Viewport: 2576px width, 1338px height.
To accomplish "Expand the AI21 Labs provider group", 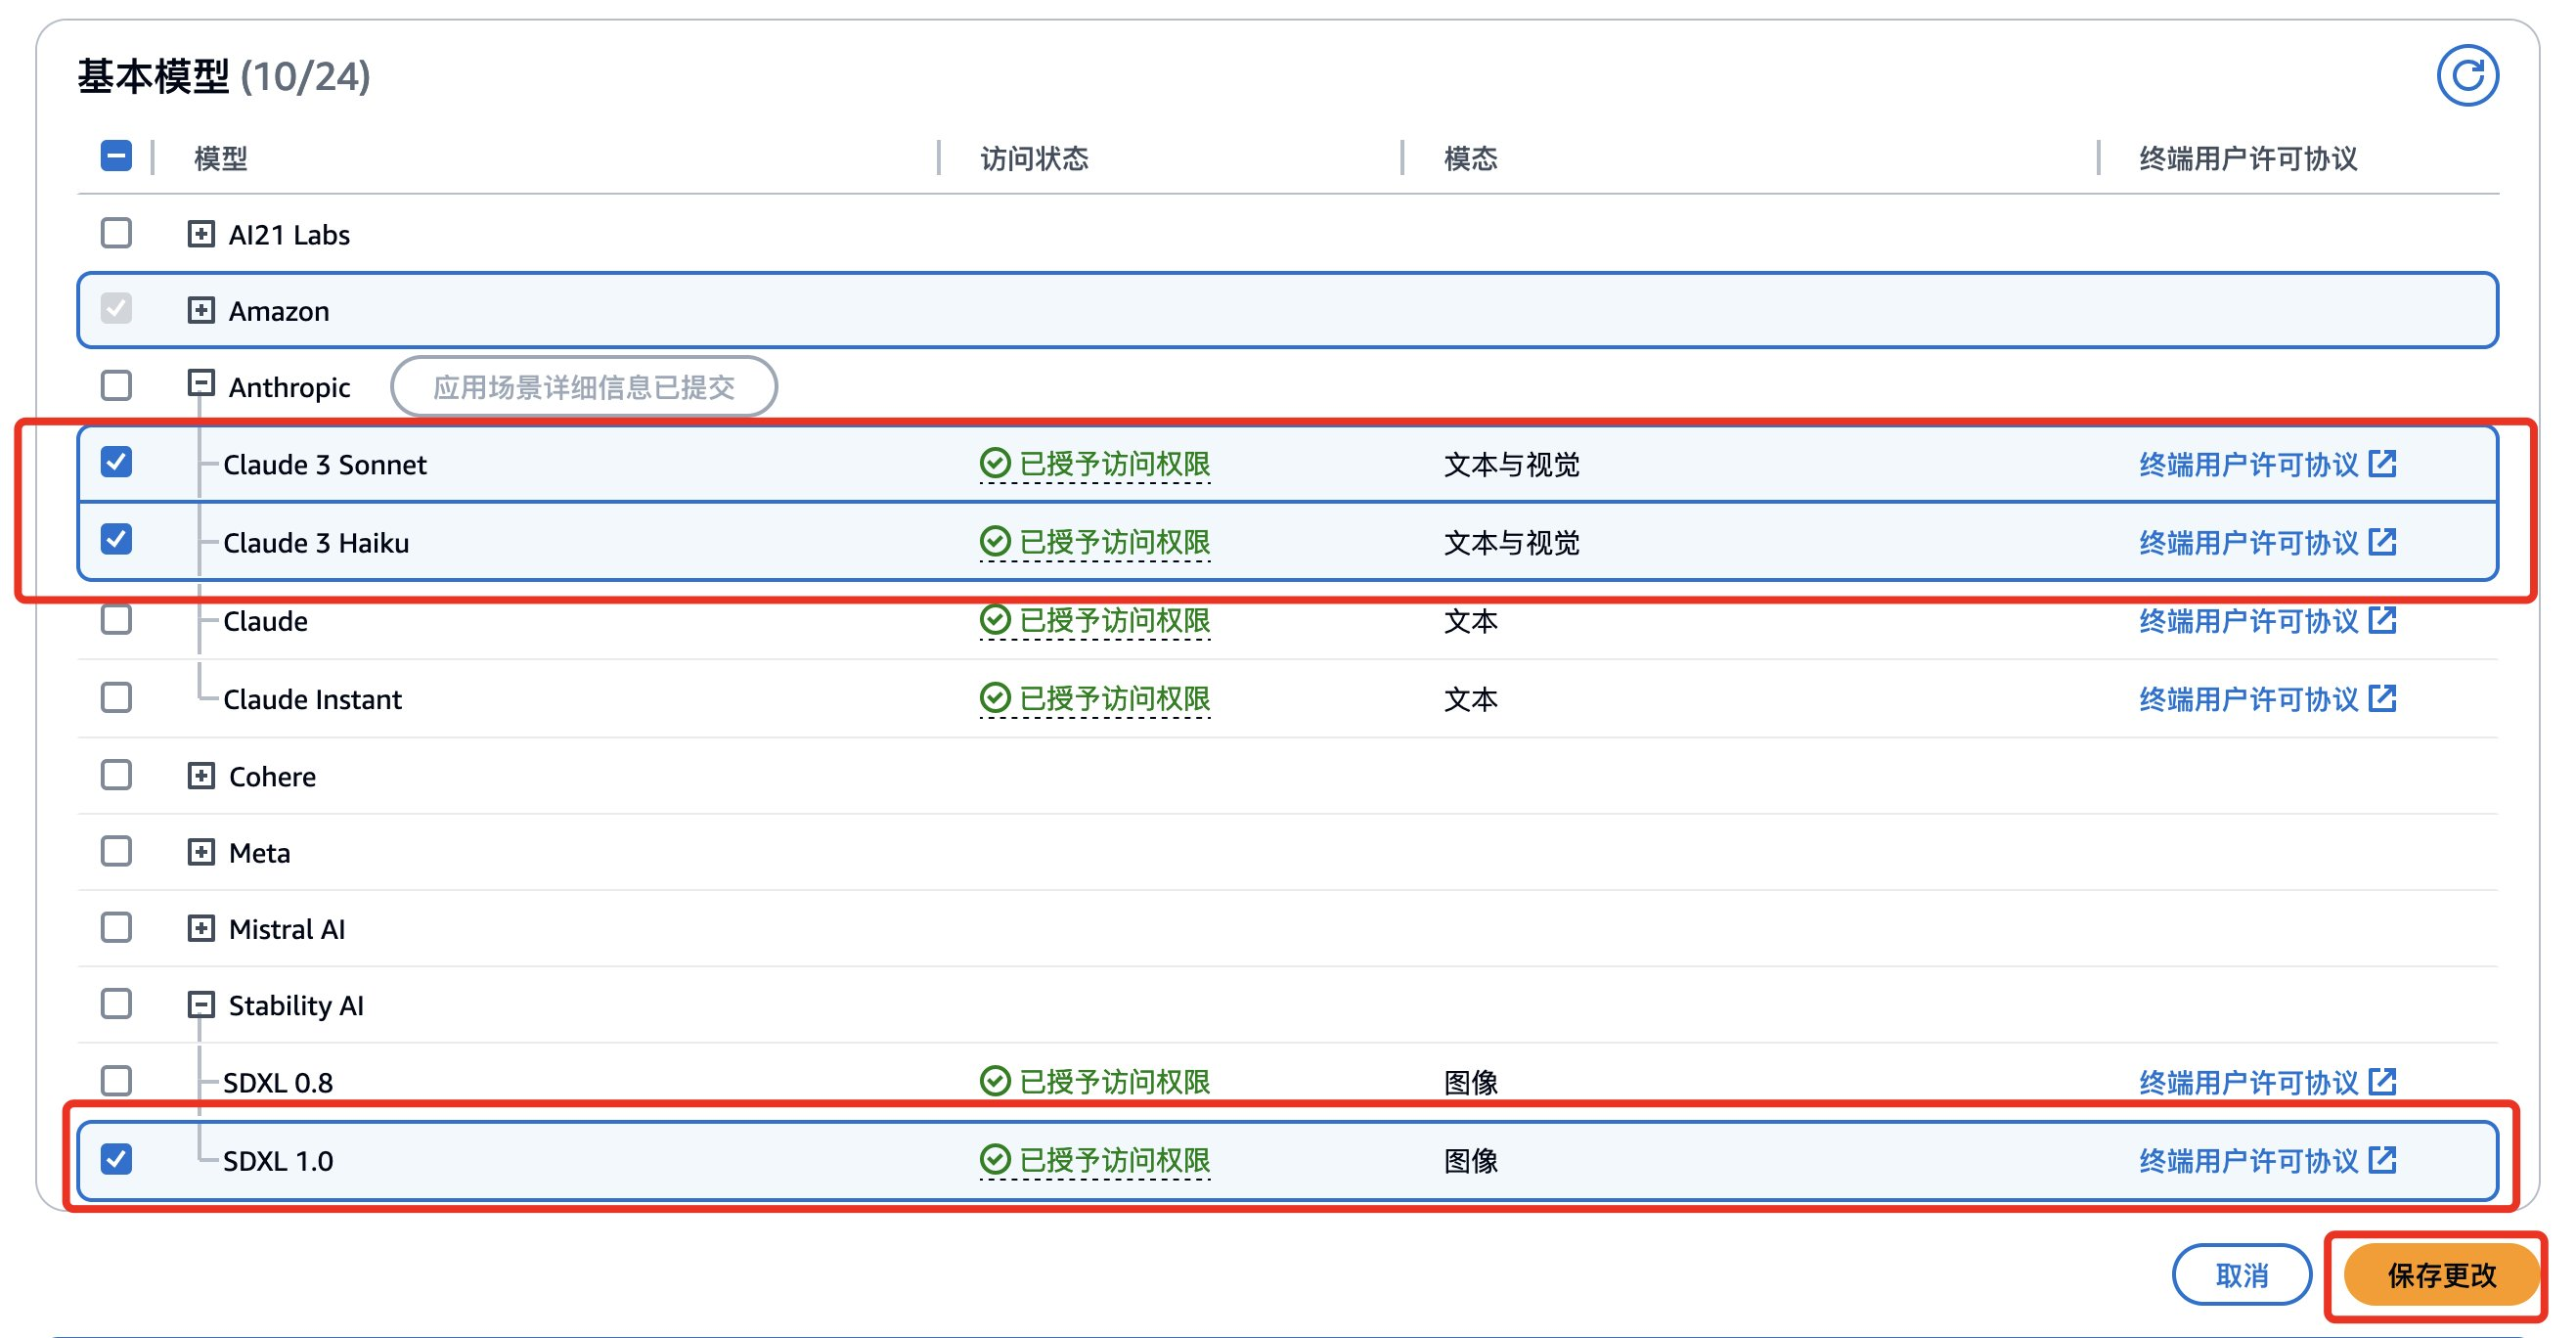I will (x=201, y=234).
